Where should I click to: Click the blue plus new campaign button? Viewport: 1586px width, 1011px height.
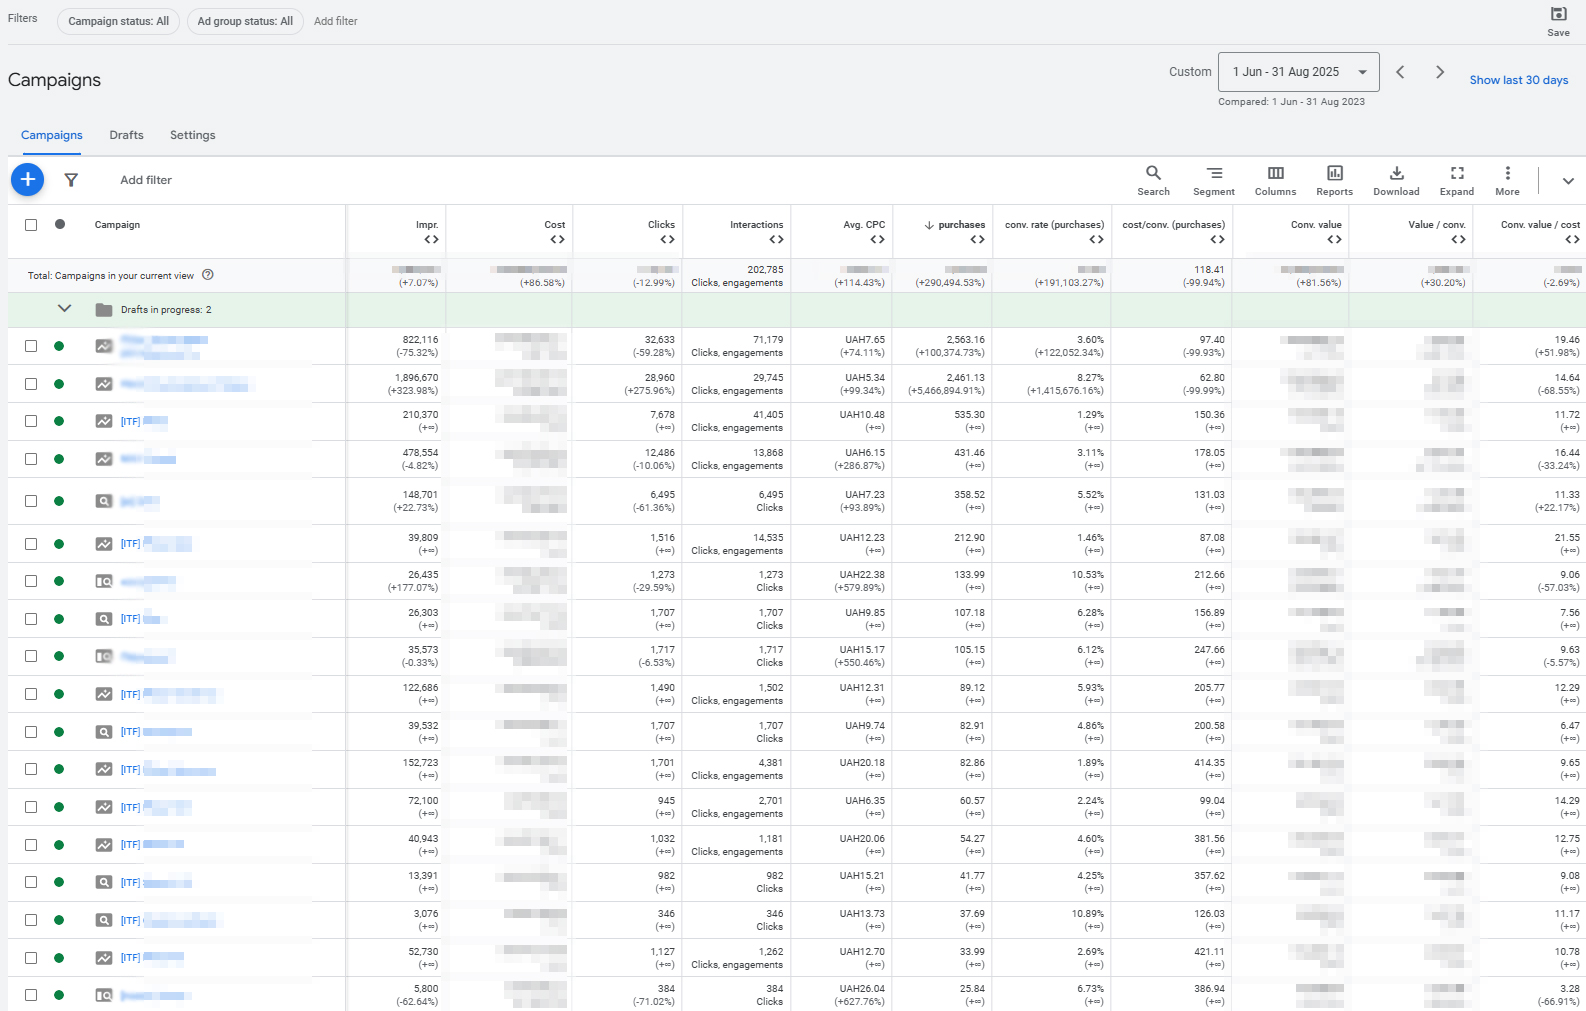coord(28,179)
